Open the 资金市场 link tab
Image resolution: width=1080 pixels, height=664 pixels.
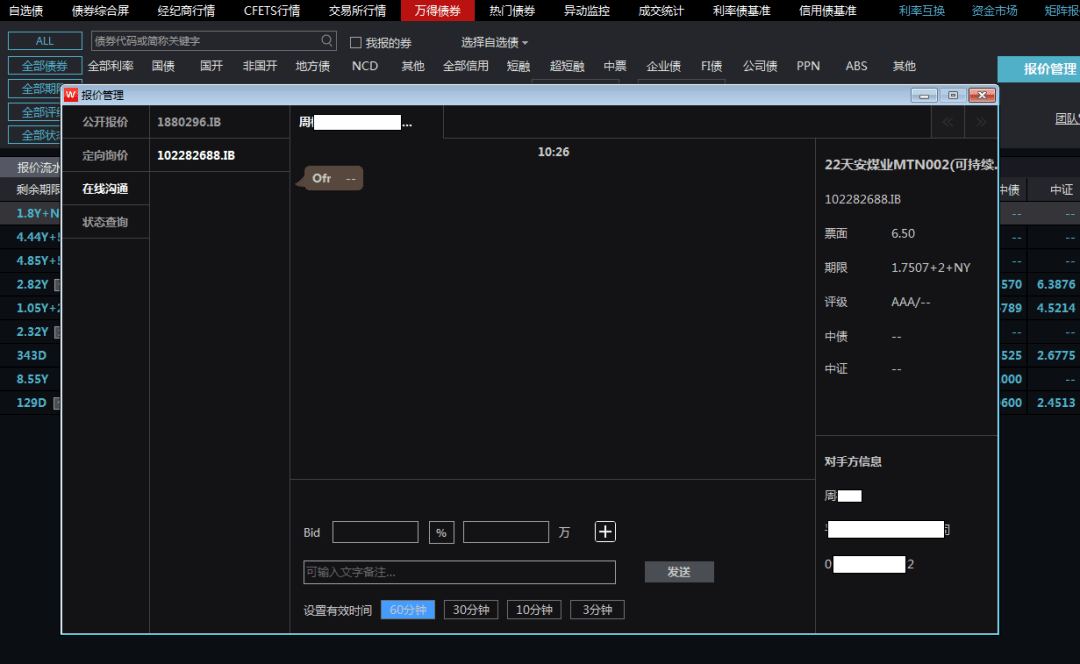click(x=995, y=10)
